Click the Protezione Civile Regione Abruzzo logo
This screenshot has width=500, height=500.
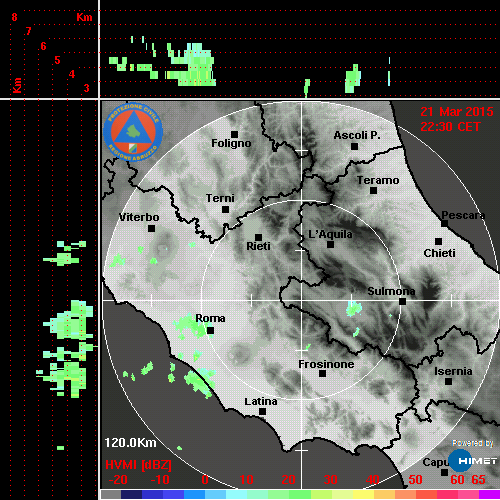pyautogui.click(x=133, y=132)
